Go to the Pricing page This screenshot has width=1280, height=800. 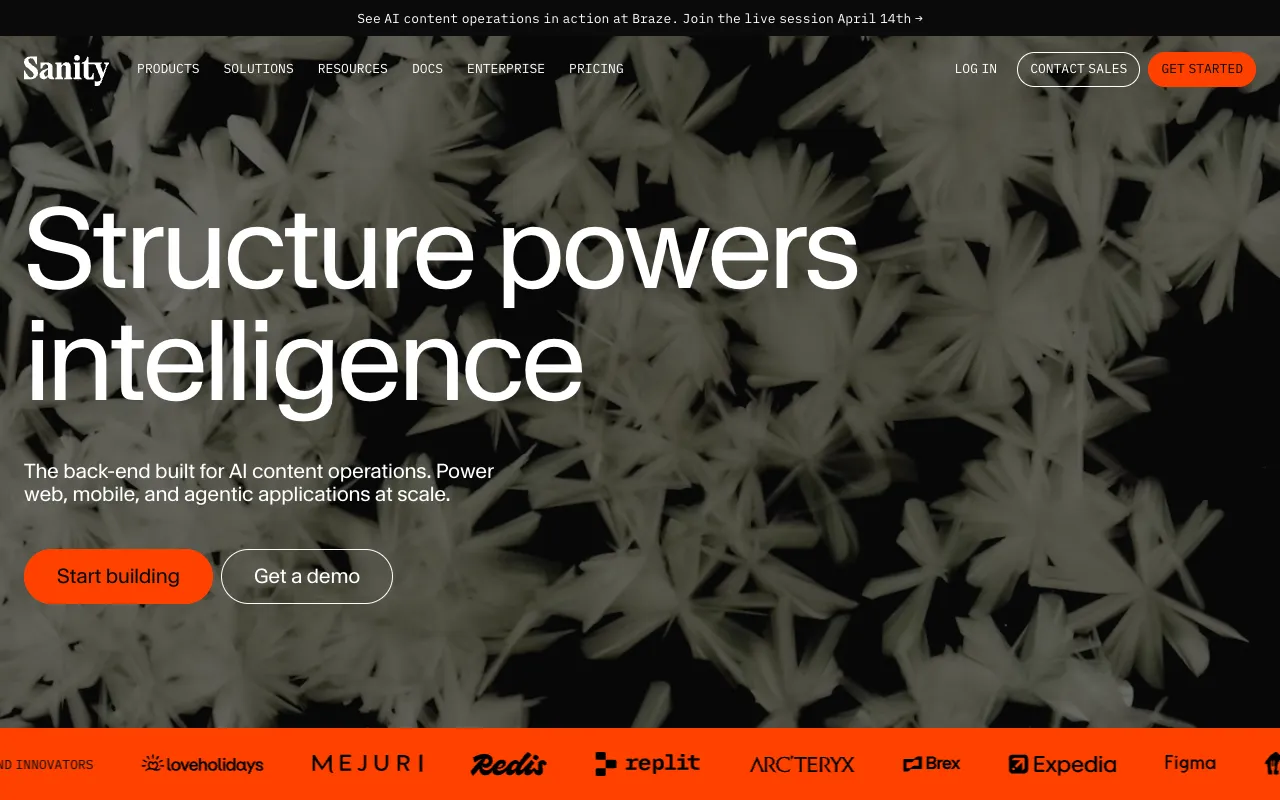click(x=596, y=69)
